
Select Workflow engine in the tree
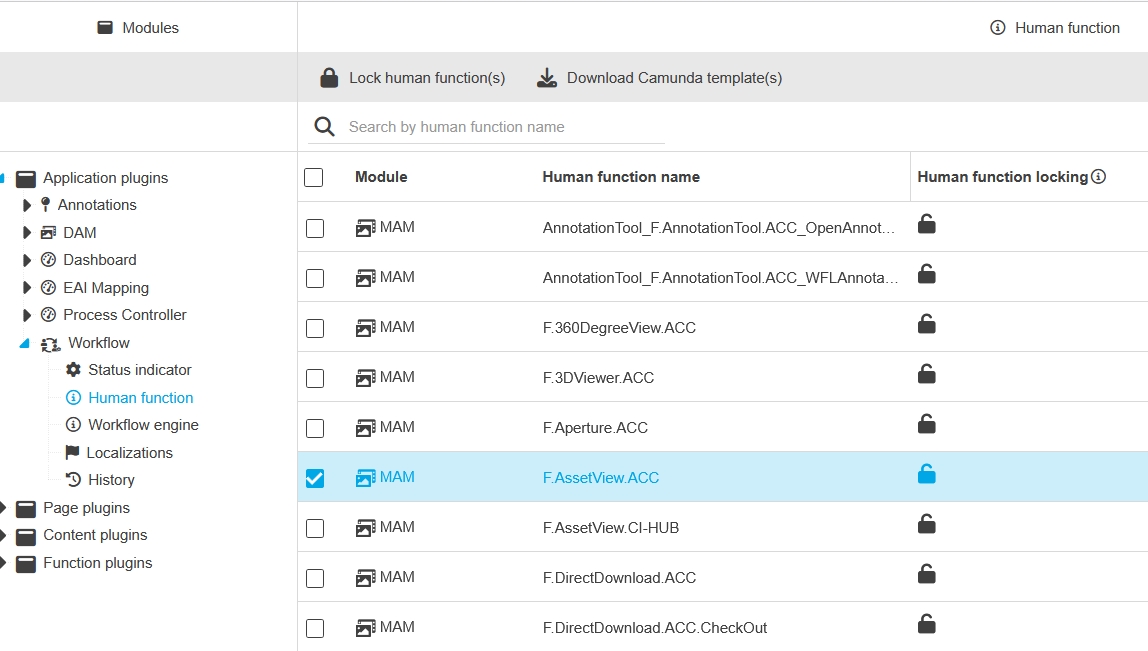(143, 425)
